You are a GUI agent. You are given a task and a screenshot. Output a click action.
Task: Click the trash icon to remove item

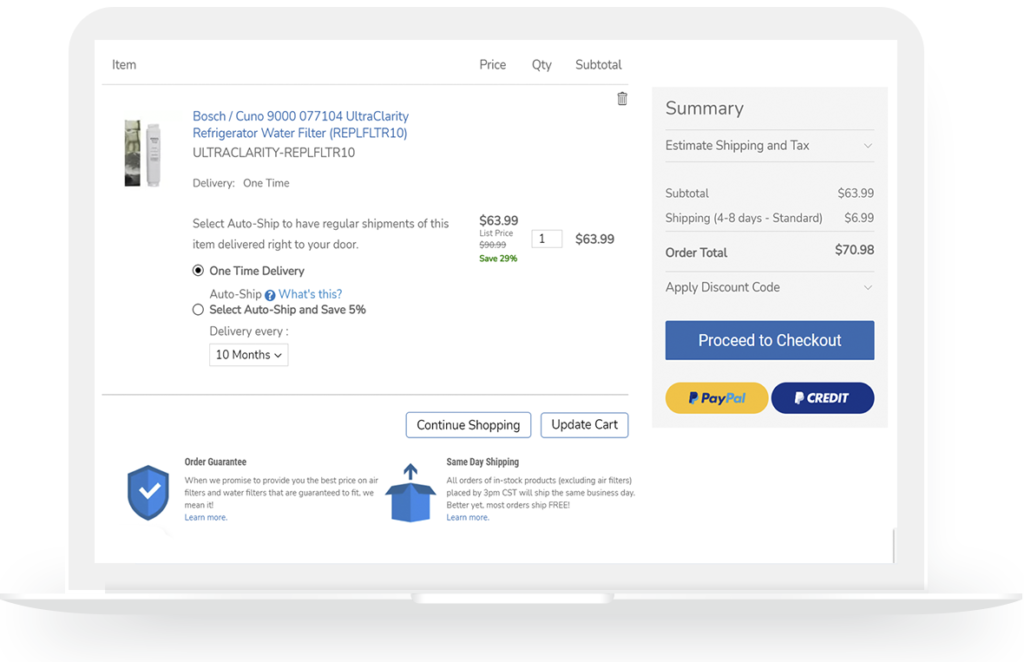click(622, 98)
